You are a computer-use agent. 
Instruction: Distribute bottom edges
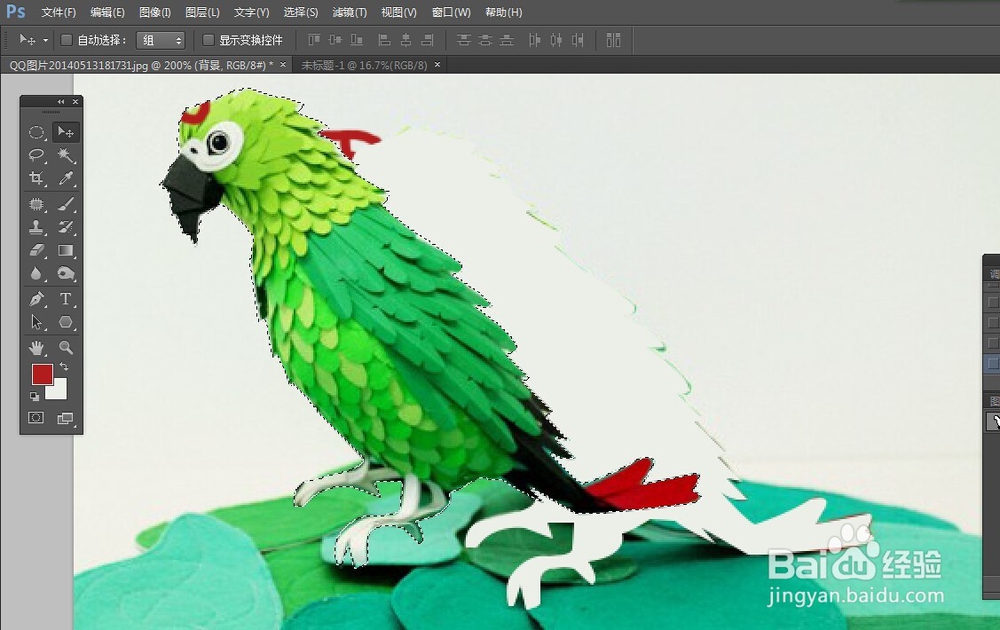[x=506, y=40]
